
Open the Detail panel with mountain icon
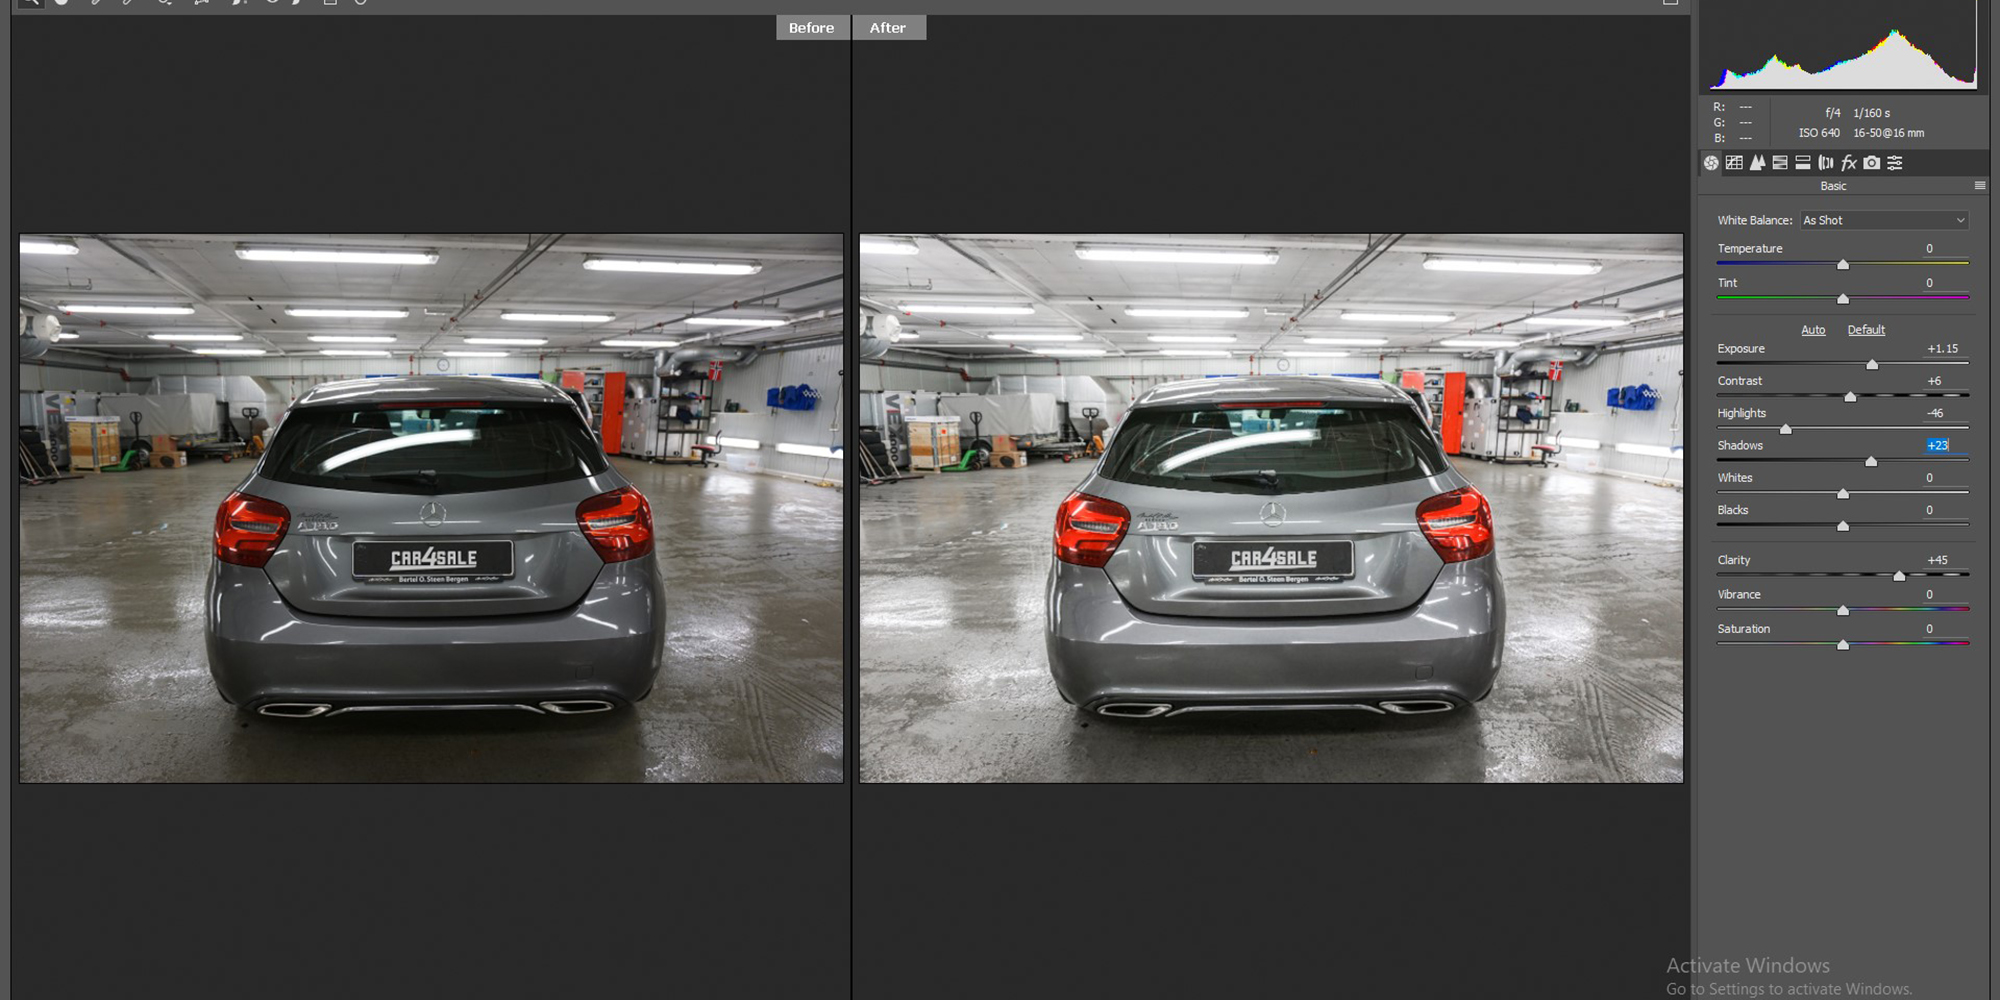pos(1757,163)
